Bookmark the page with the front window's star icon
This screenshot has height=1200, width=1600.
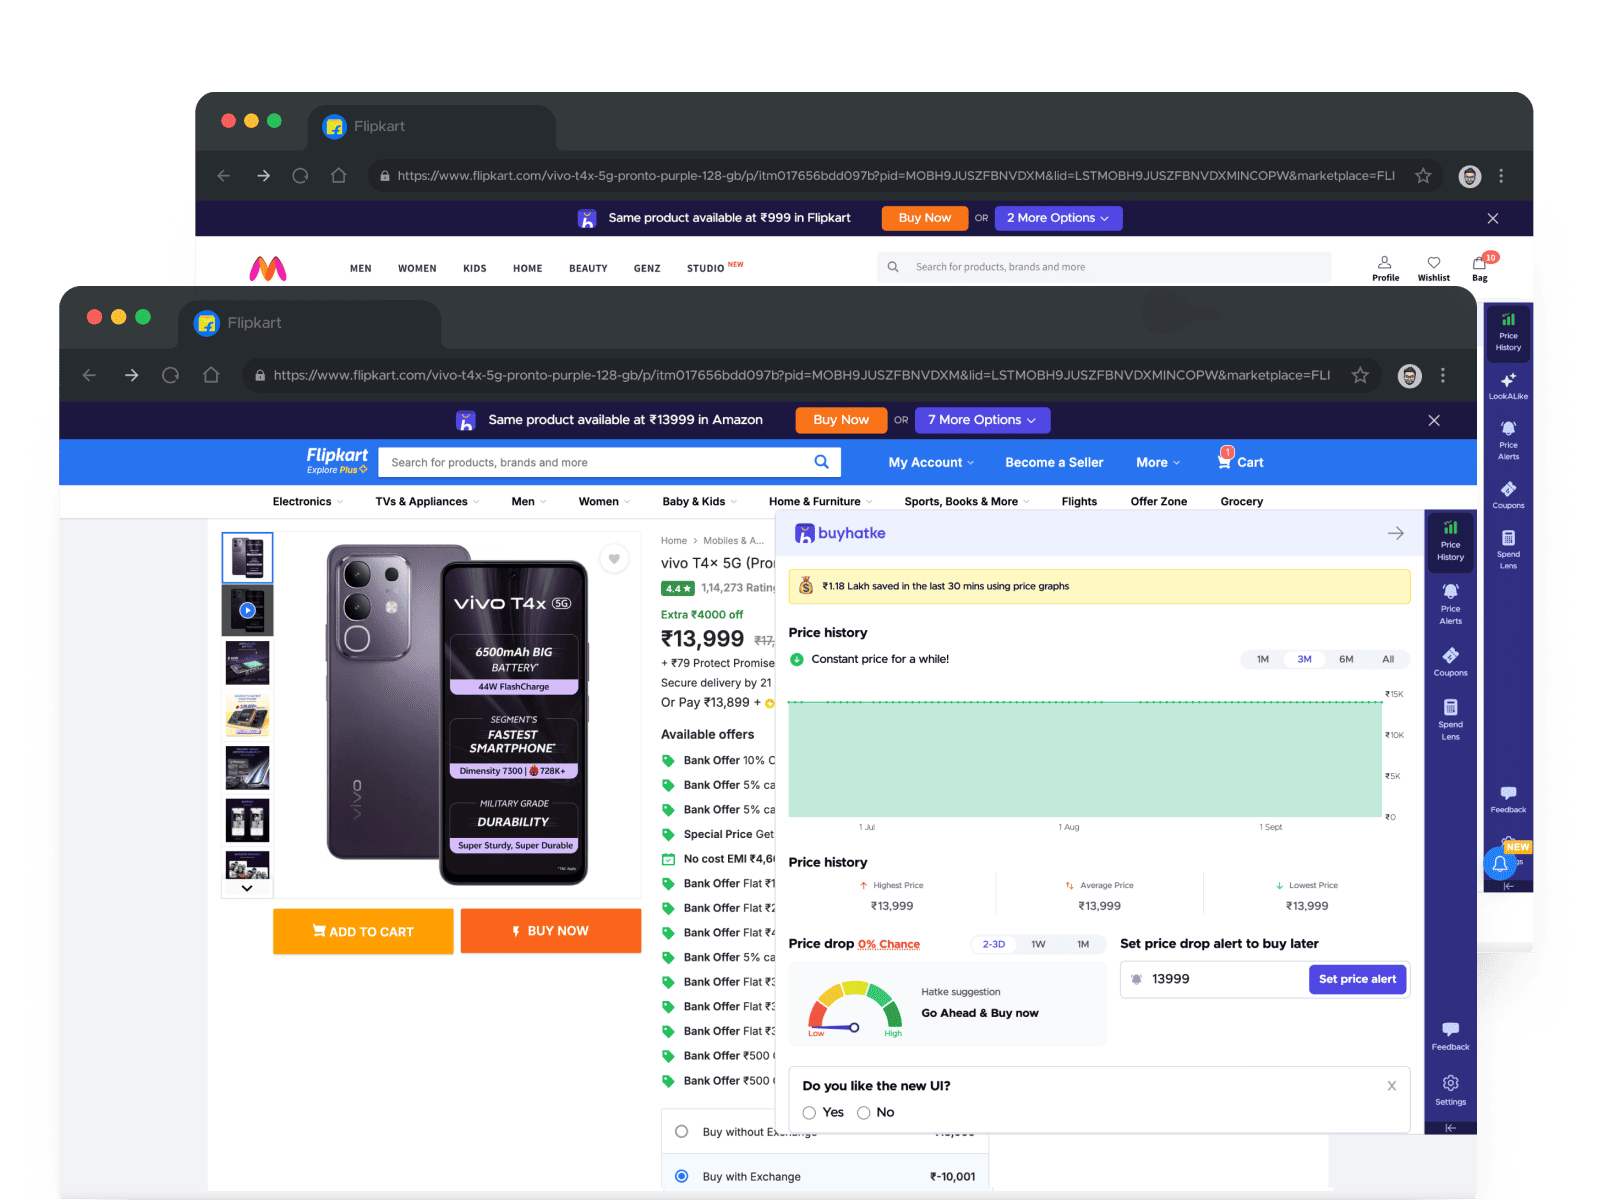1360,375
